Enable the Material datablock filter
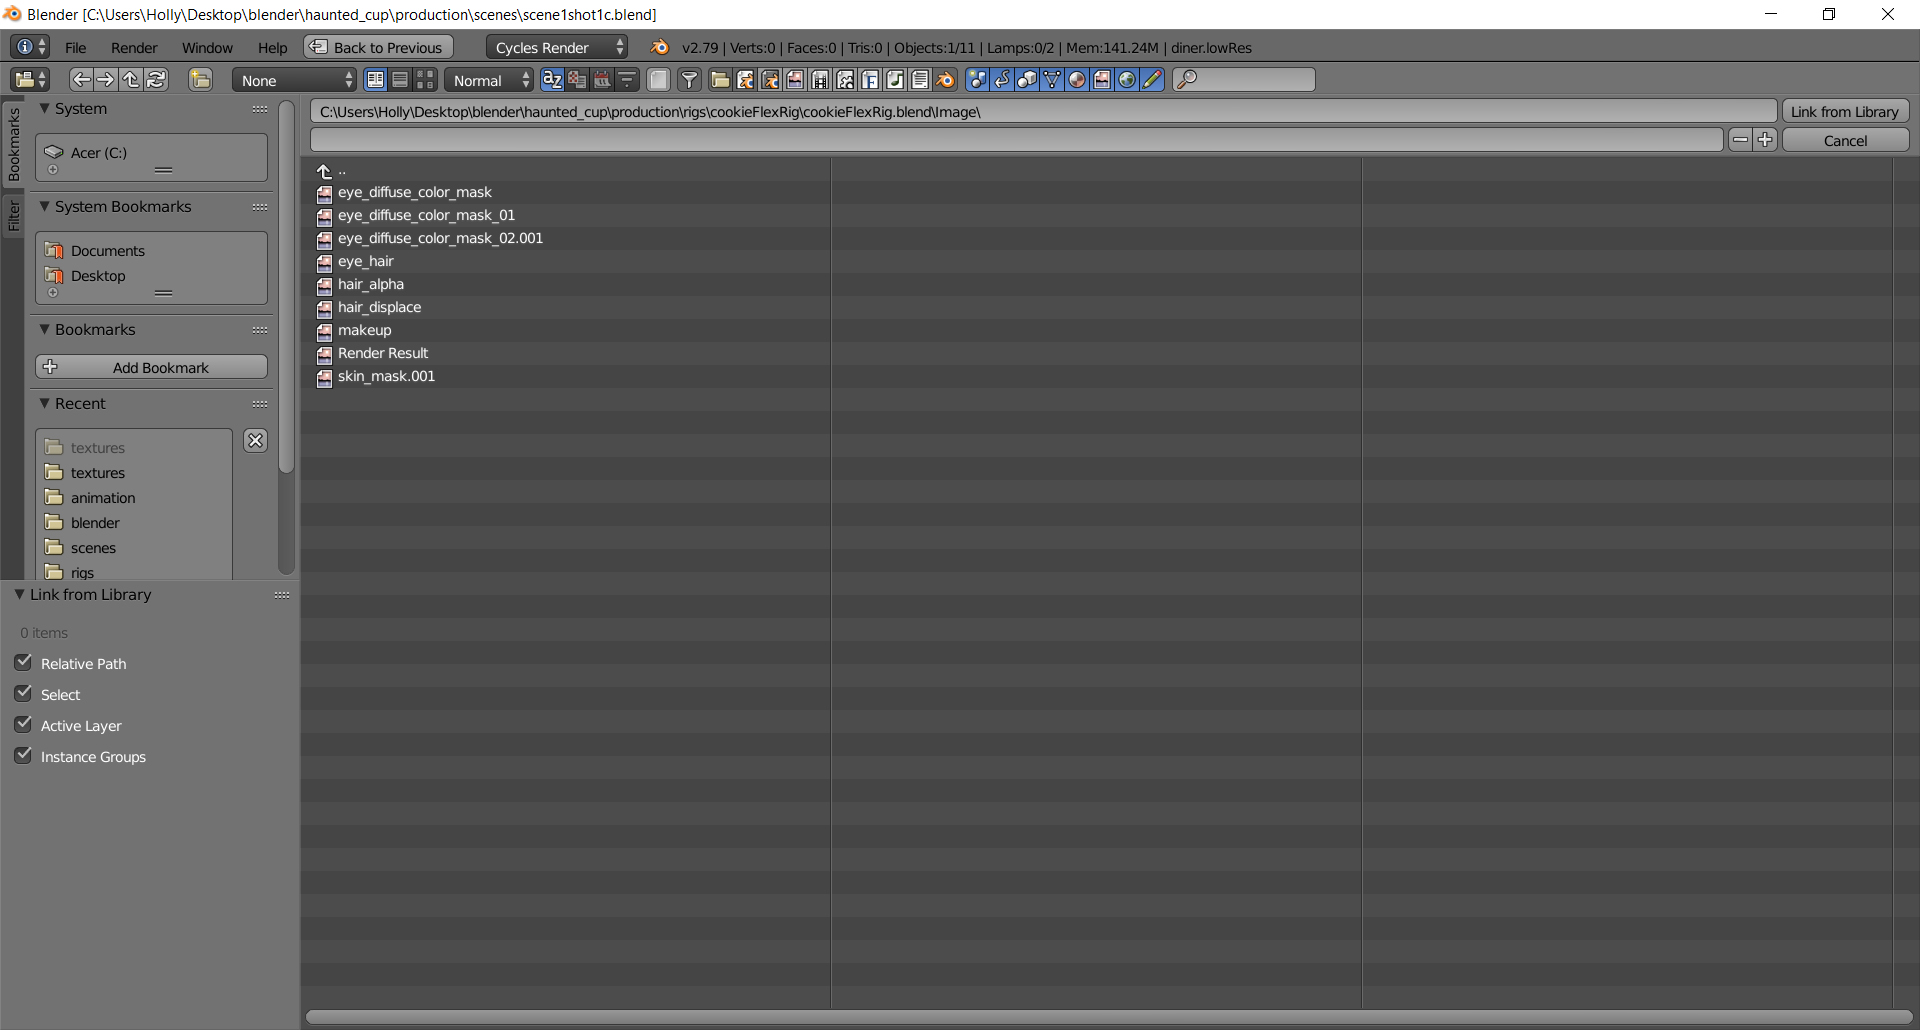This screenshot has width=1920, height=1030. coord(1077,79)
